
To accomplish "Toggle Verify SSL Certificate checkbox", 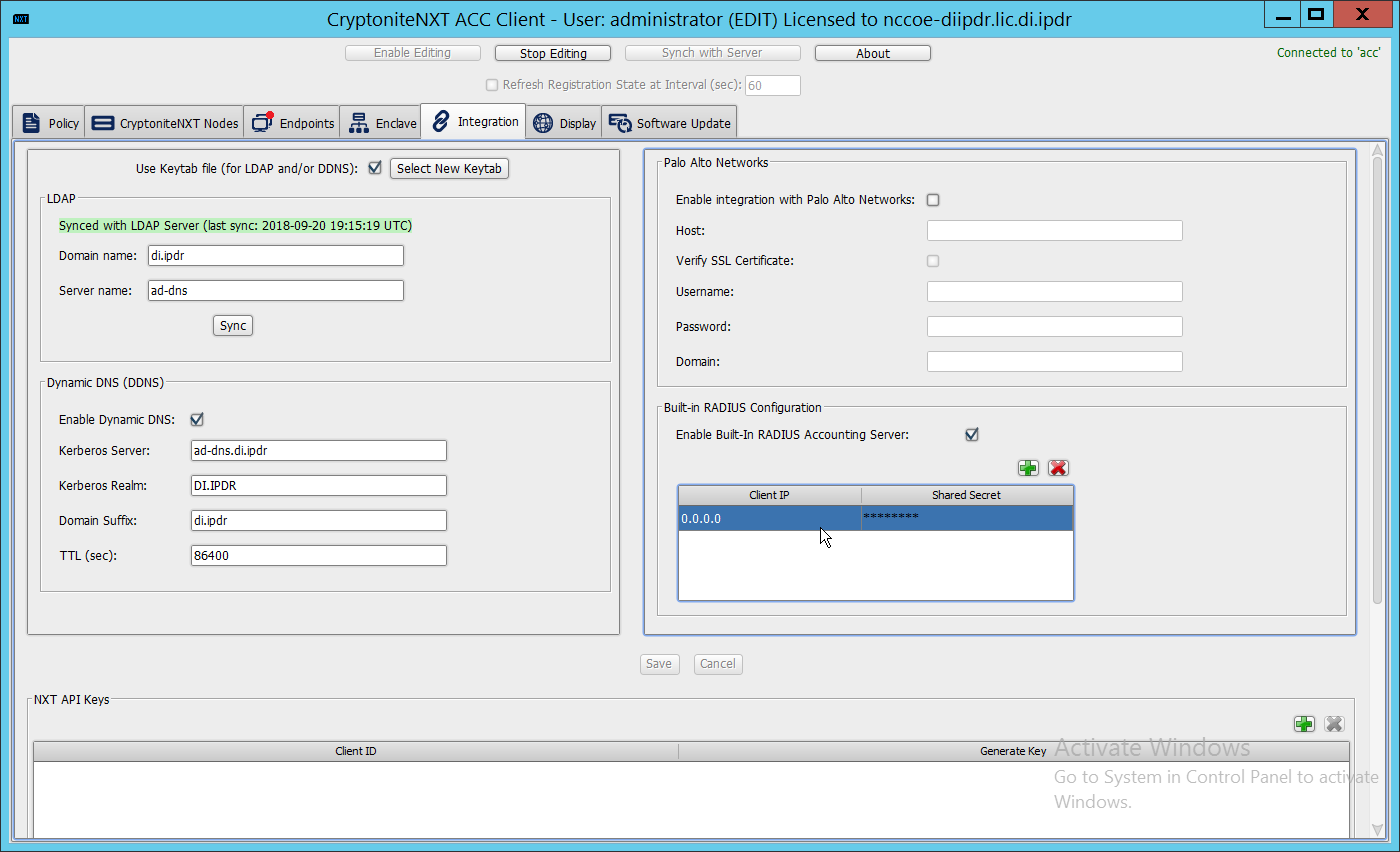I will 933,261.
